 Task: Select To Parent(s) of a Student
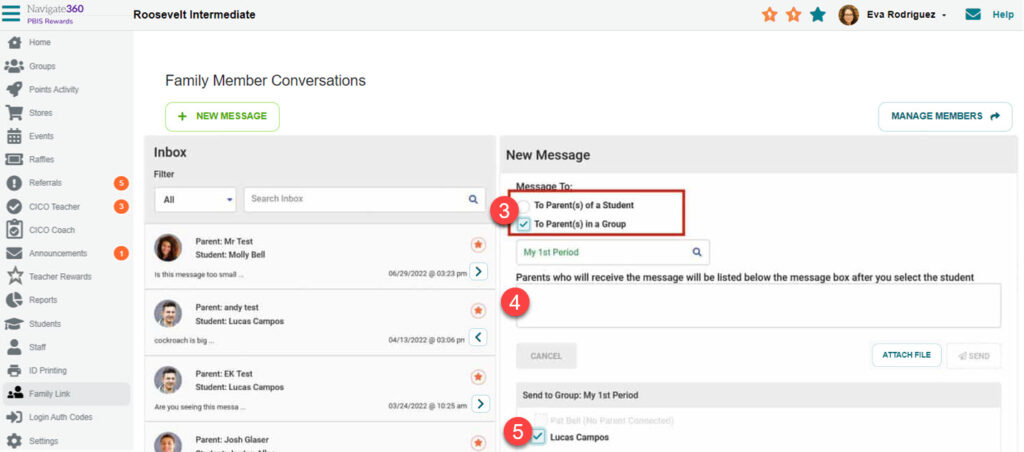point(524,205)
